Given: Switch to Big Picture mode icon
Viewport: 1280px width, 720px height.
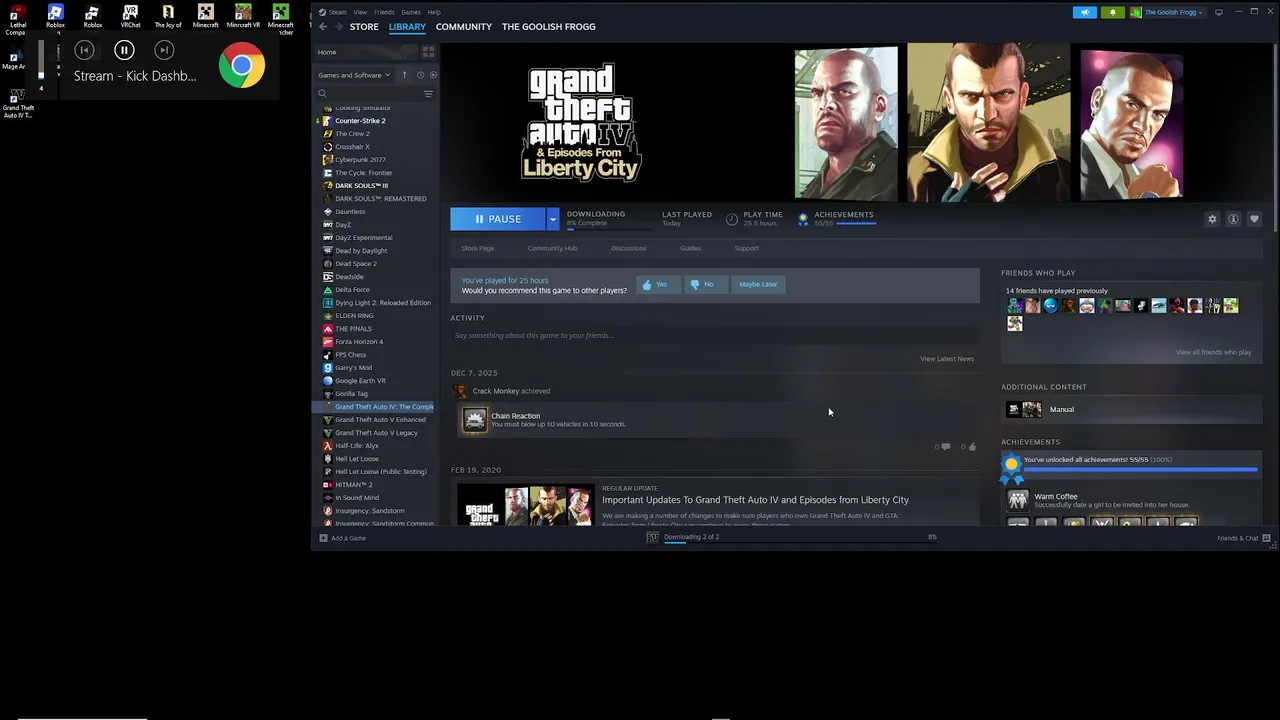Looking at the screenshot, I should (x=1219, y=12).
